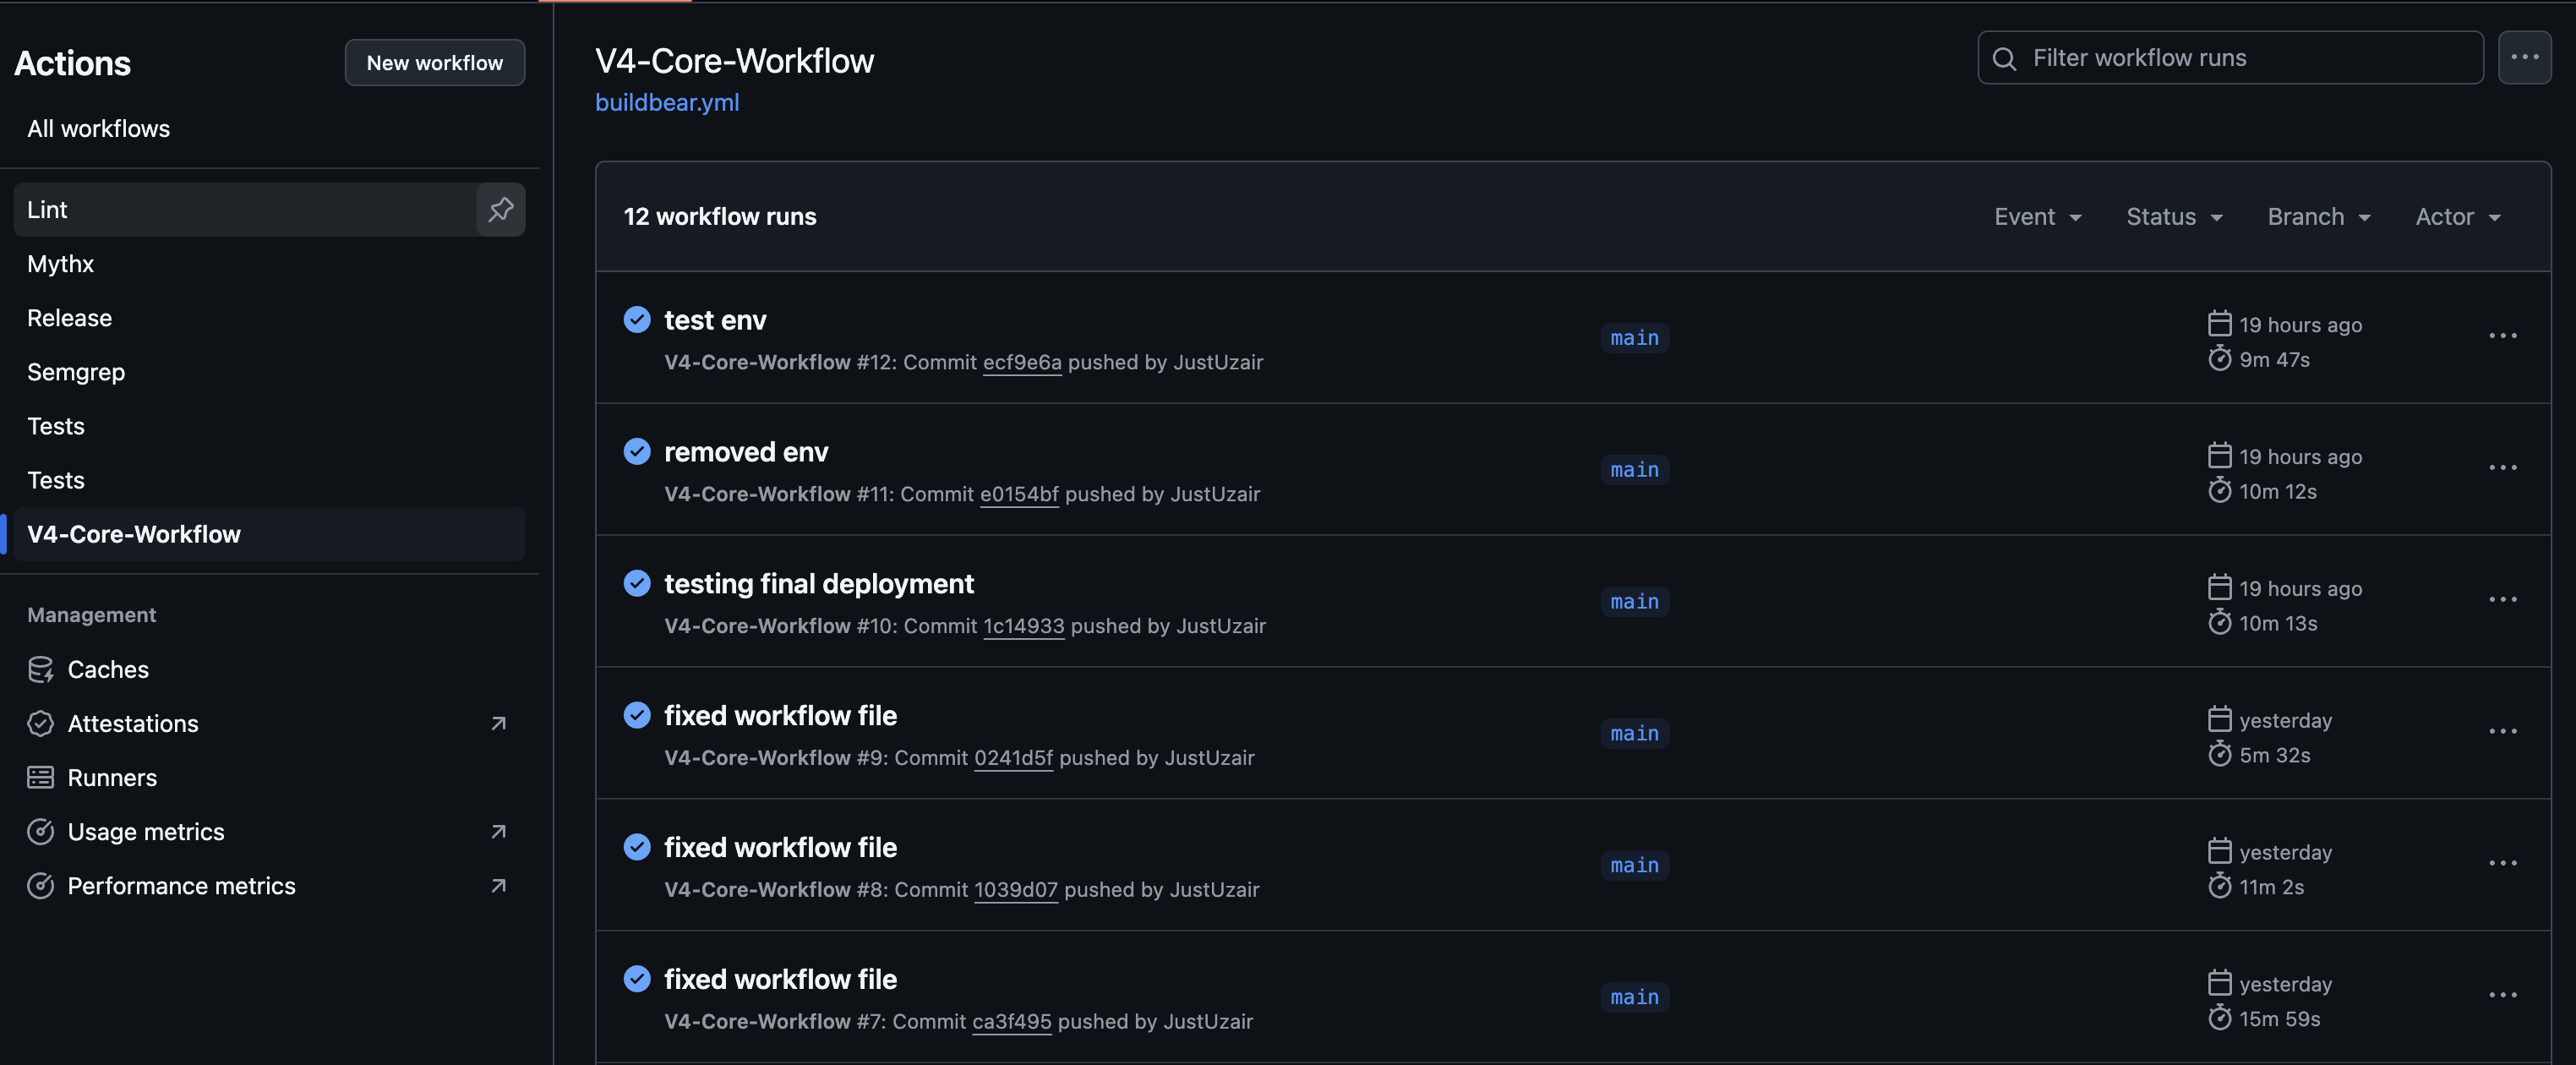Viewport: 2576px width, 1065px height.
Task: Open commit ecf9e6a details
Action: pyautogui.click(x=1022, y=362)
